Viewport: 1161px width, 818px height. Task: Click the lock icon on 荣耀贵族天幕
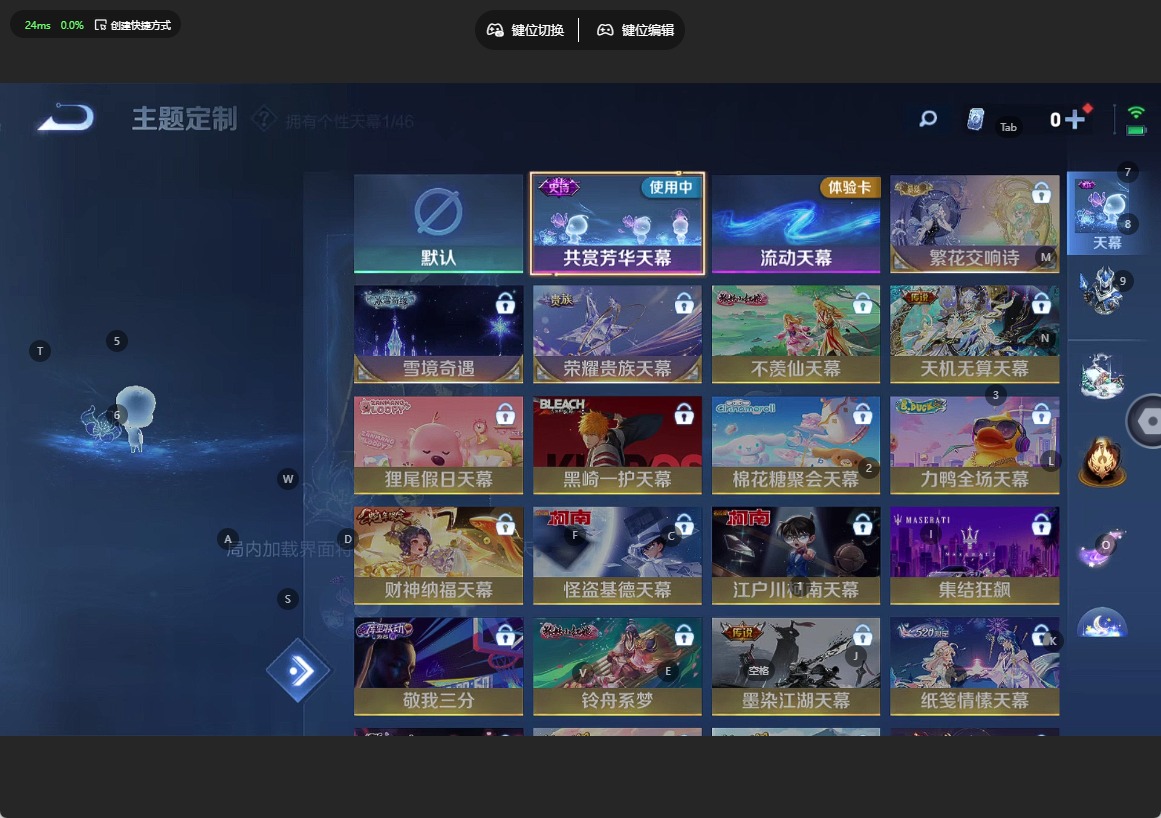click(684, 303)
